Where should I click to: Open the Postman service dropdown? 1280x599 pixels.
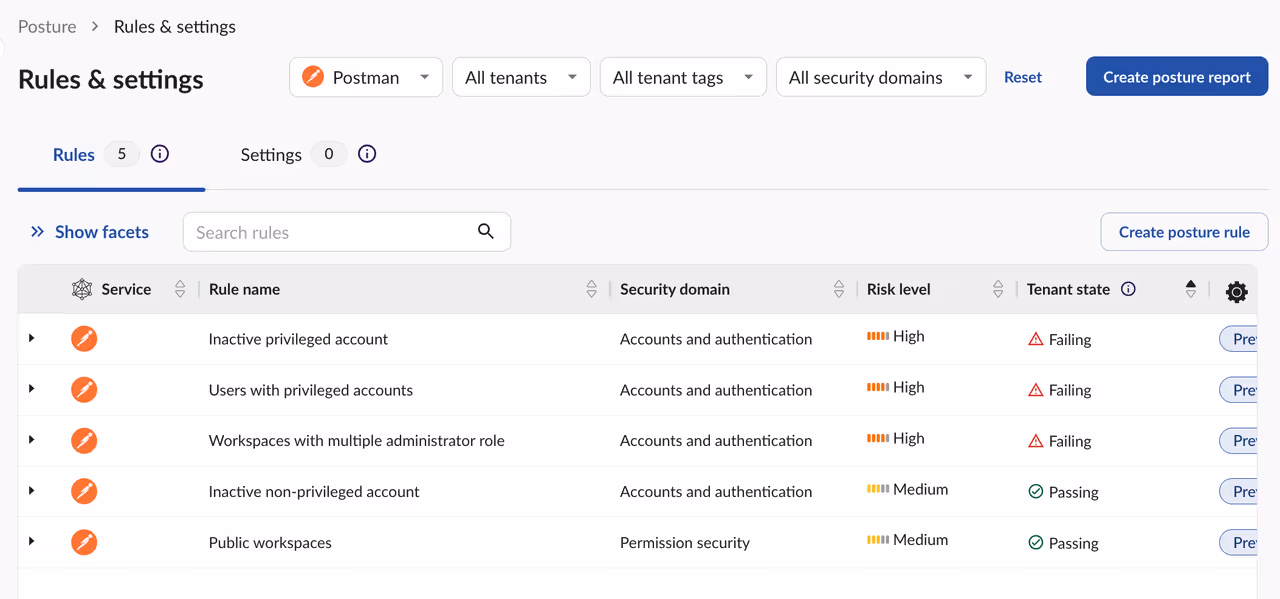tap(366, 77)
